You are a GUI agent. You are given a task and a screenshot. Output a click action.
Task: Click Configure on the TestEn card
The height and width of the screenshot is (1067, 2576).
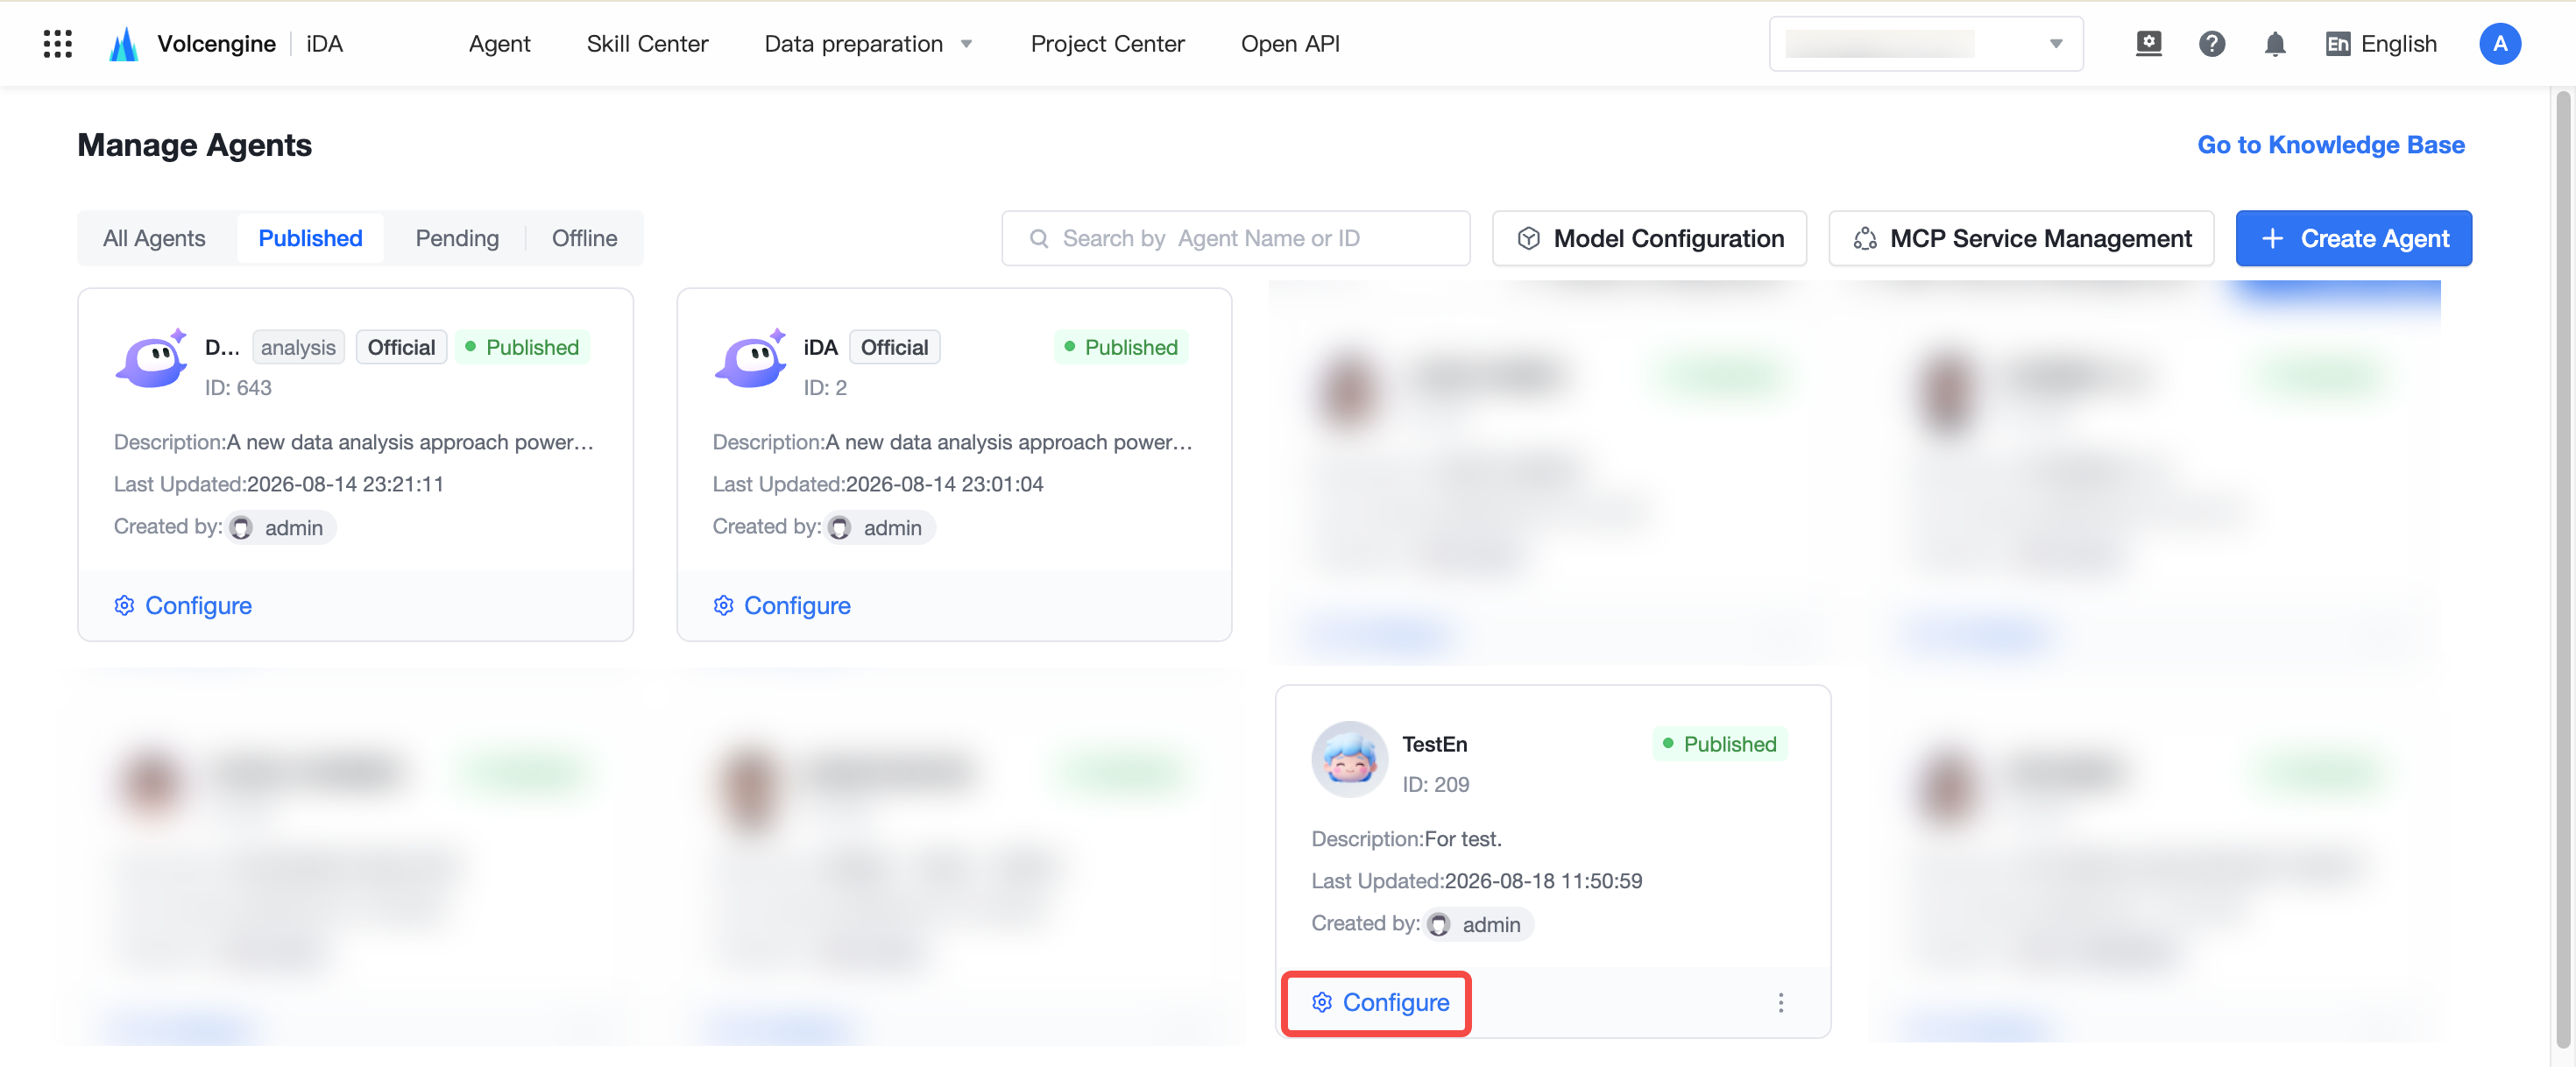[x=1380, y=1002]
